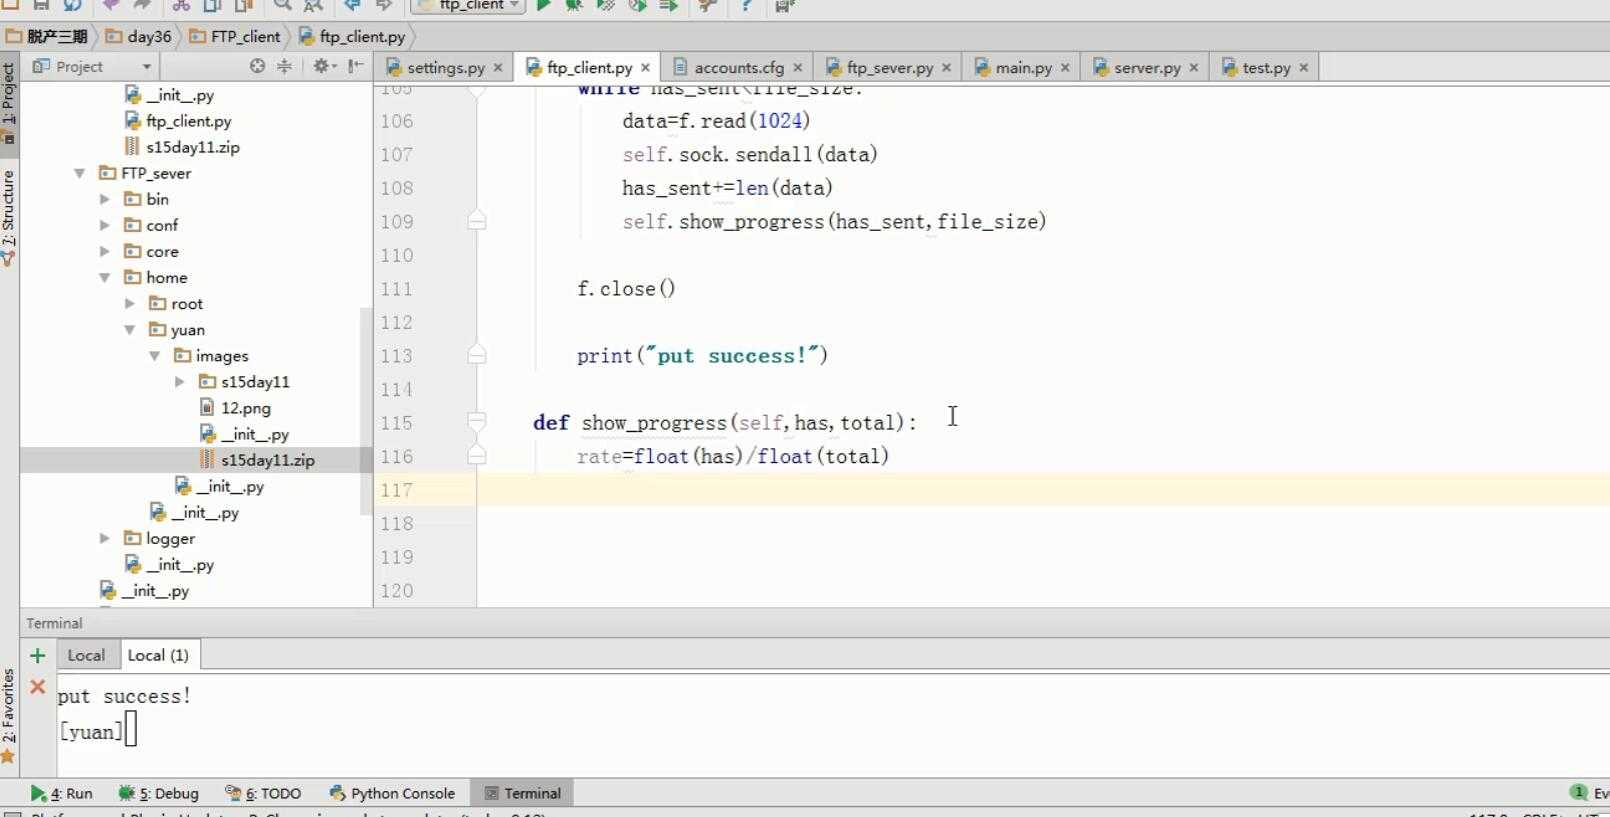This screenshot has width=1610, height=817.
Task: Close the accounts.cfg tab
Action: (x=797, y=68)
